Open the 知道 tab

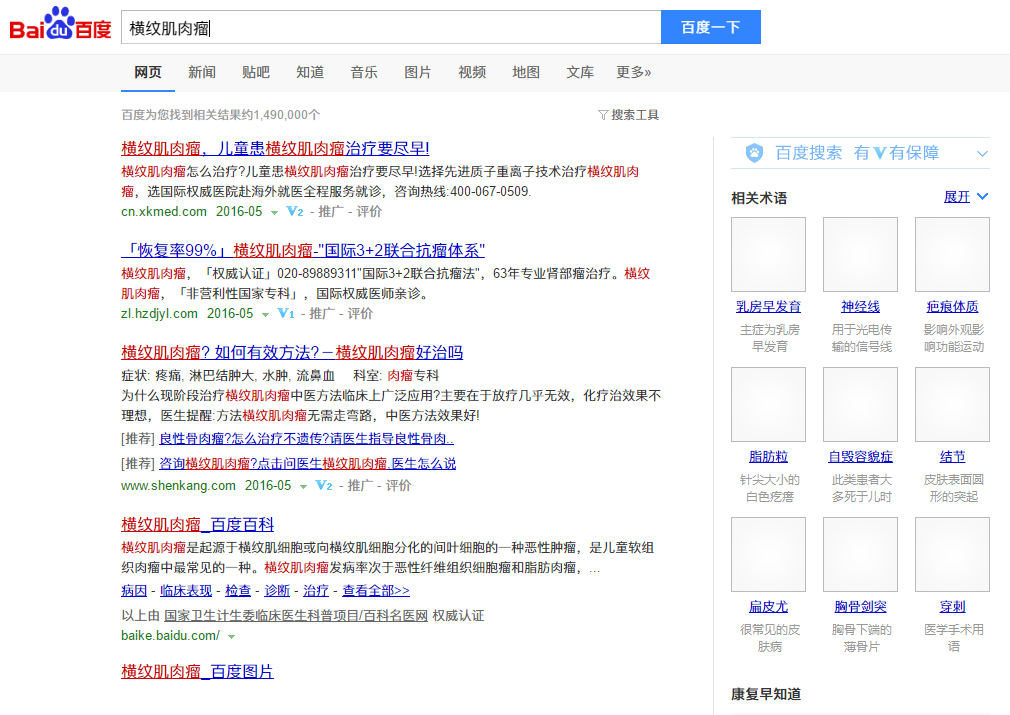[310, 72]
